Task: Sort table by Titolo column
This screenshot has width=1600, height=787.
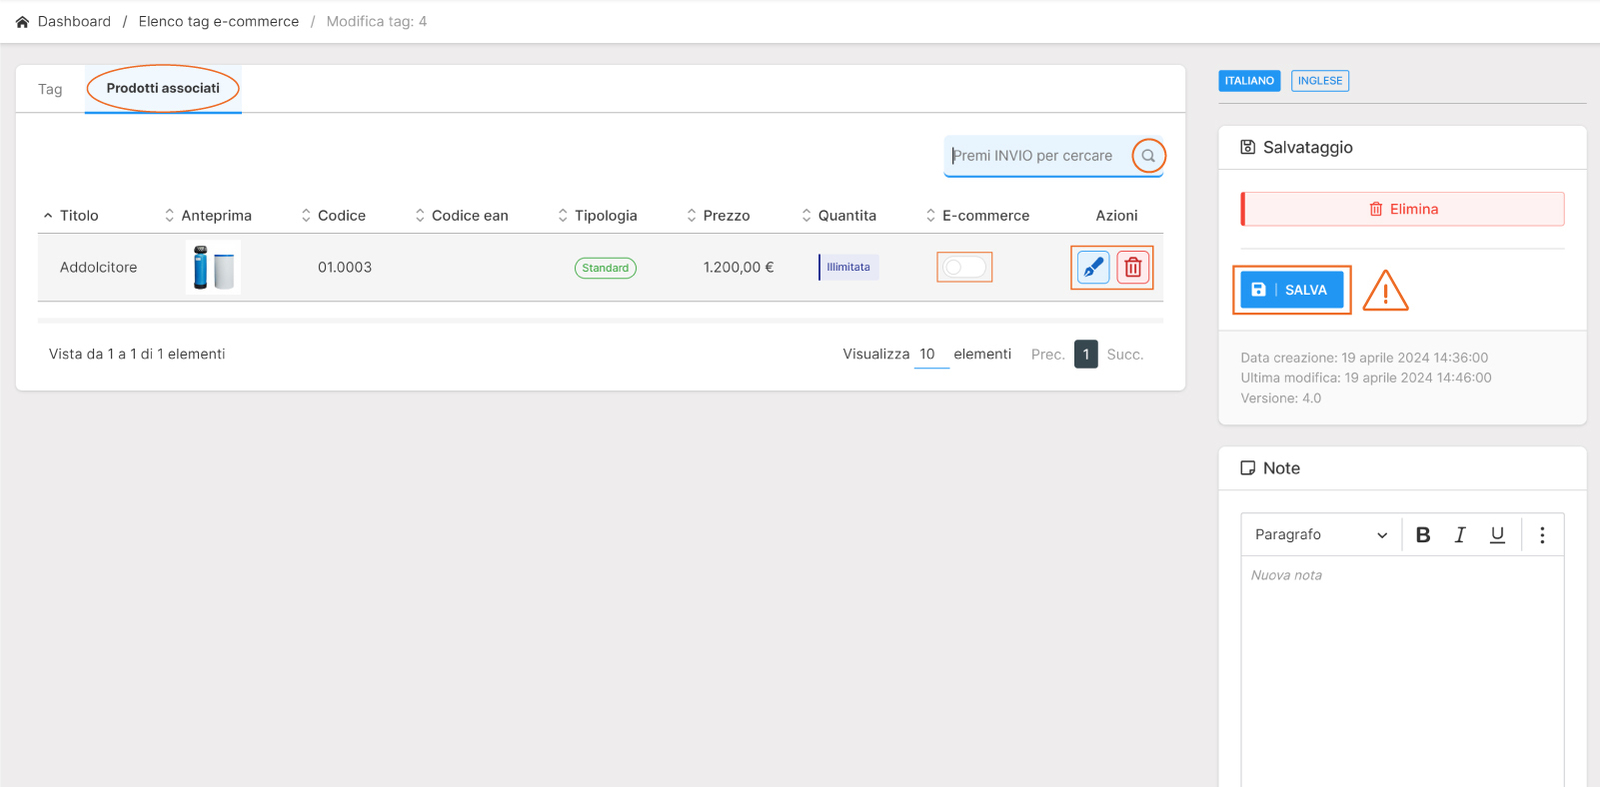Action: pyautogui.click(x=78, y=216)
